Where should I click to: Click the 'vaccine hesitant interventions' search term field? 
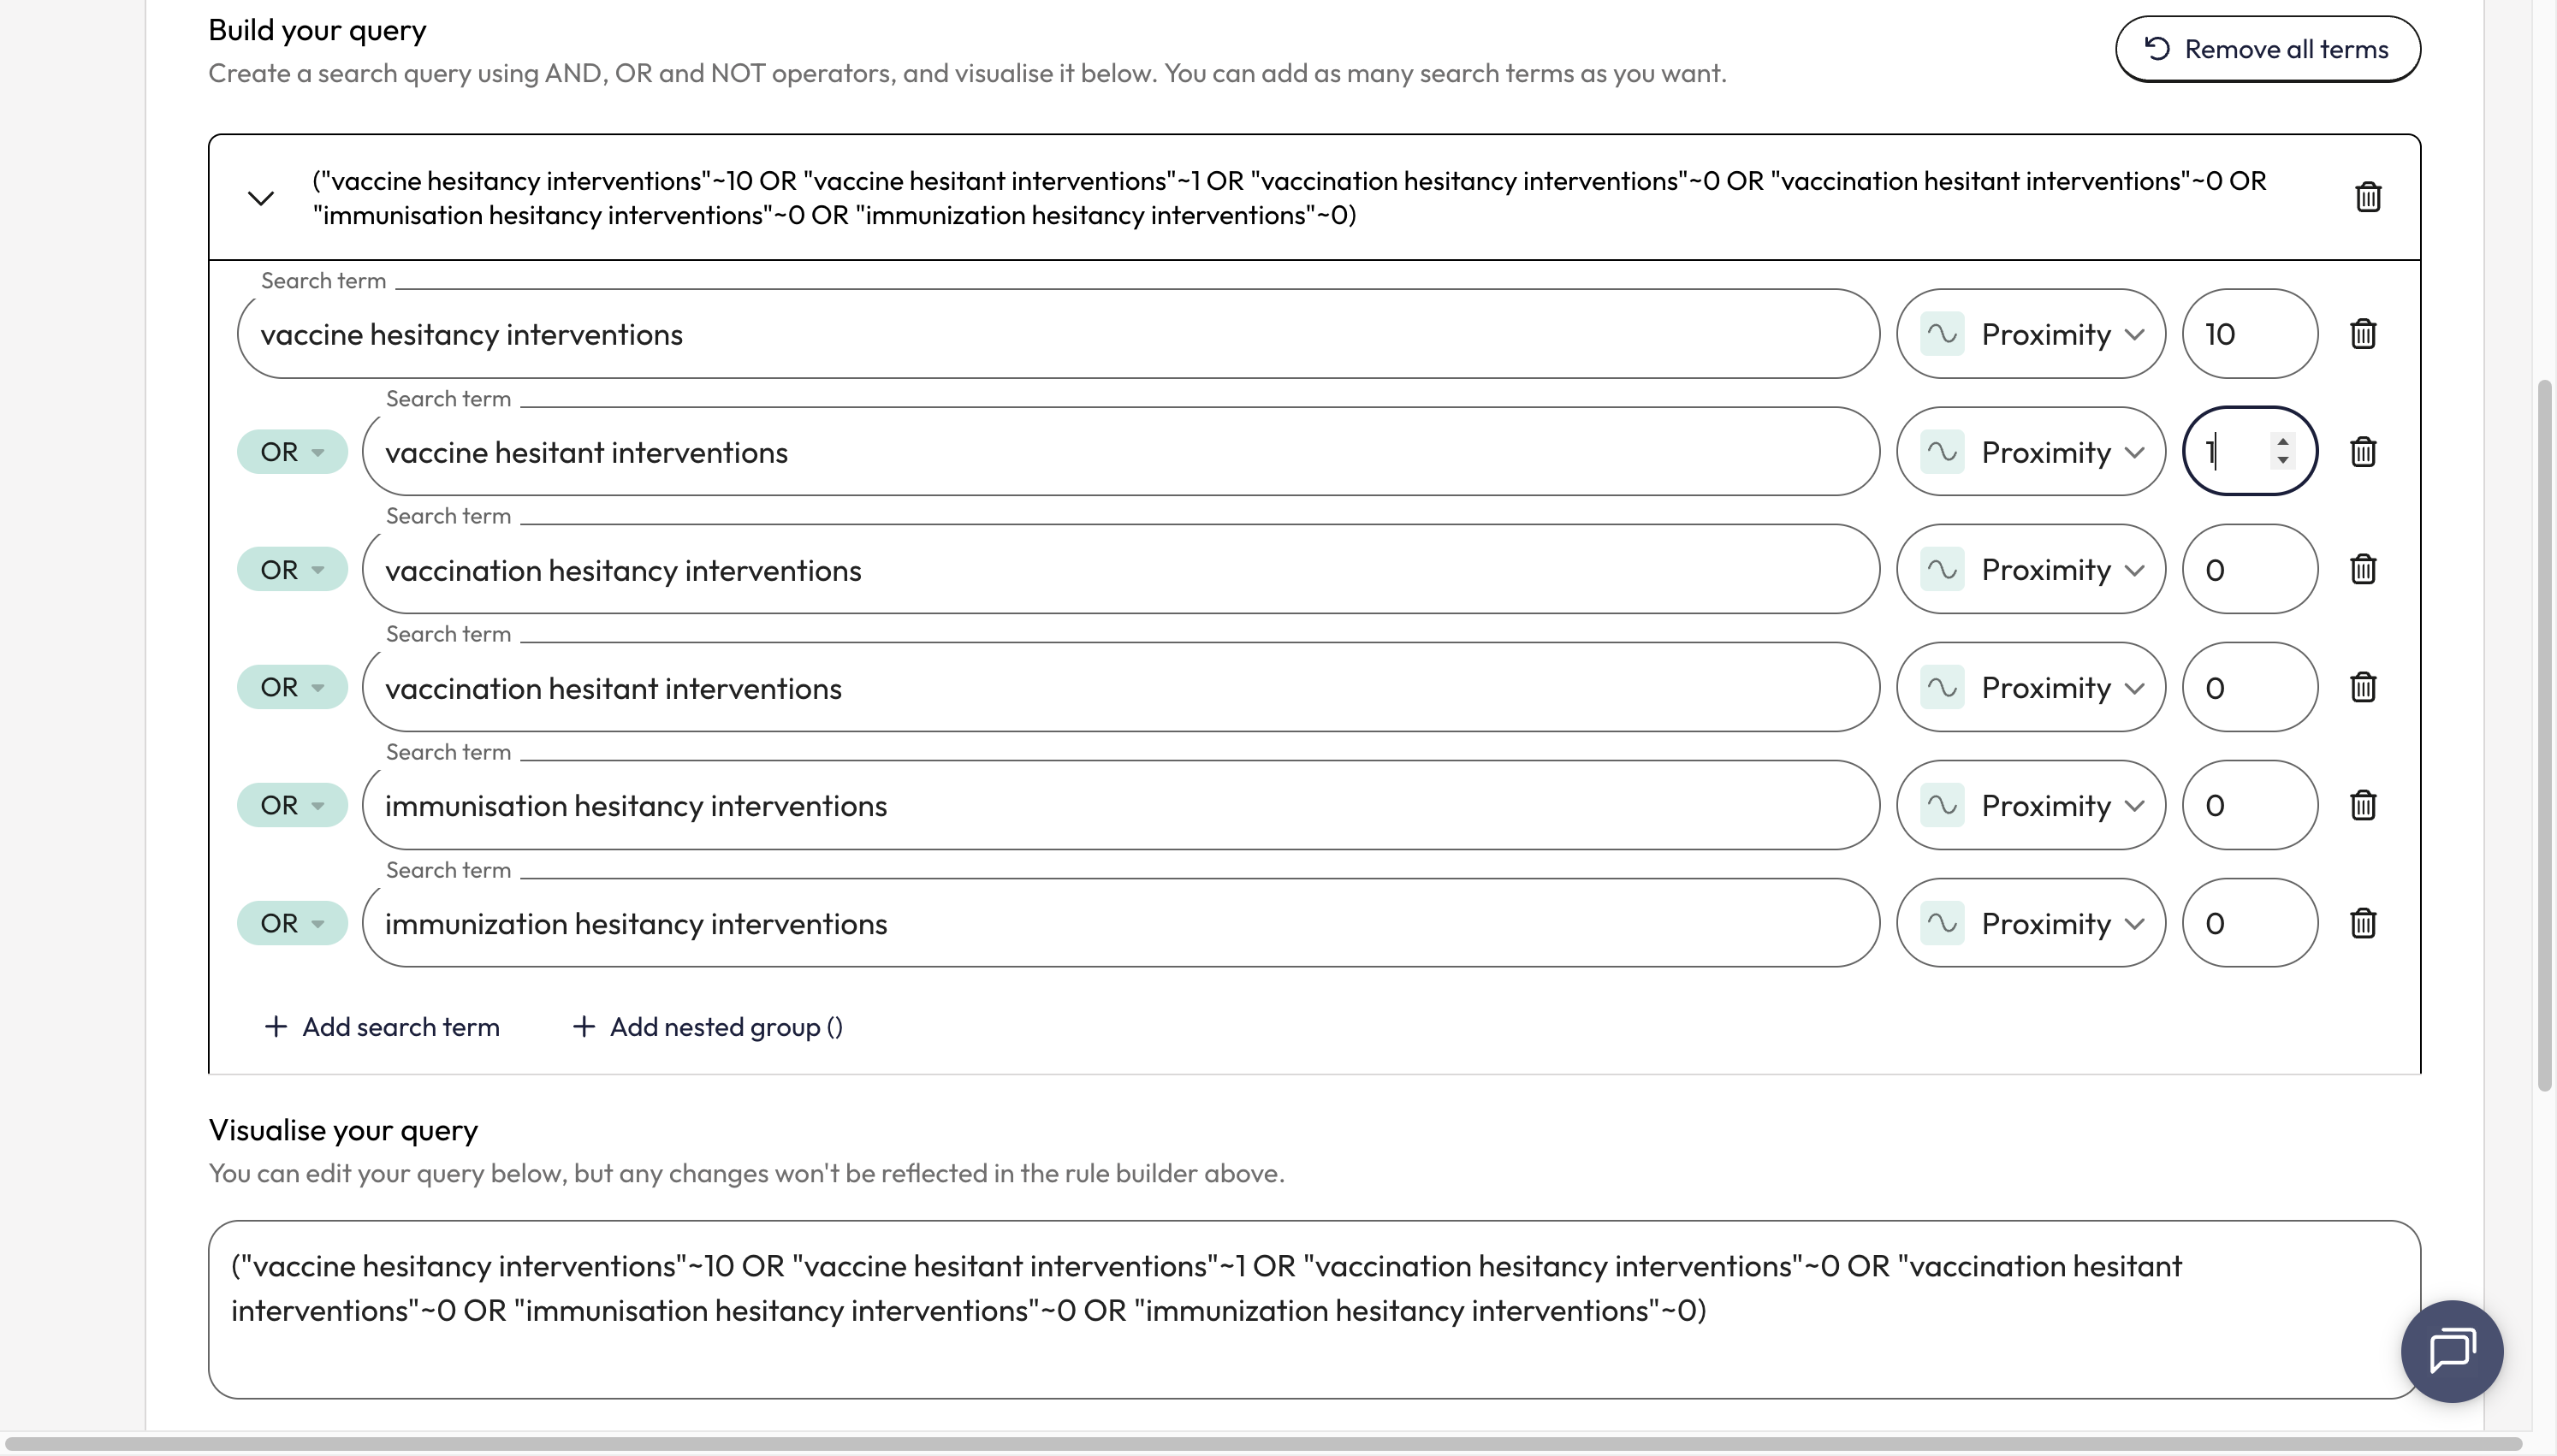click(x=1121, y=452)
